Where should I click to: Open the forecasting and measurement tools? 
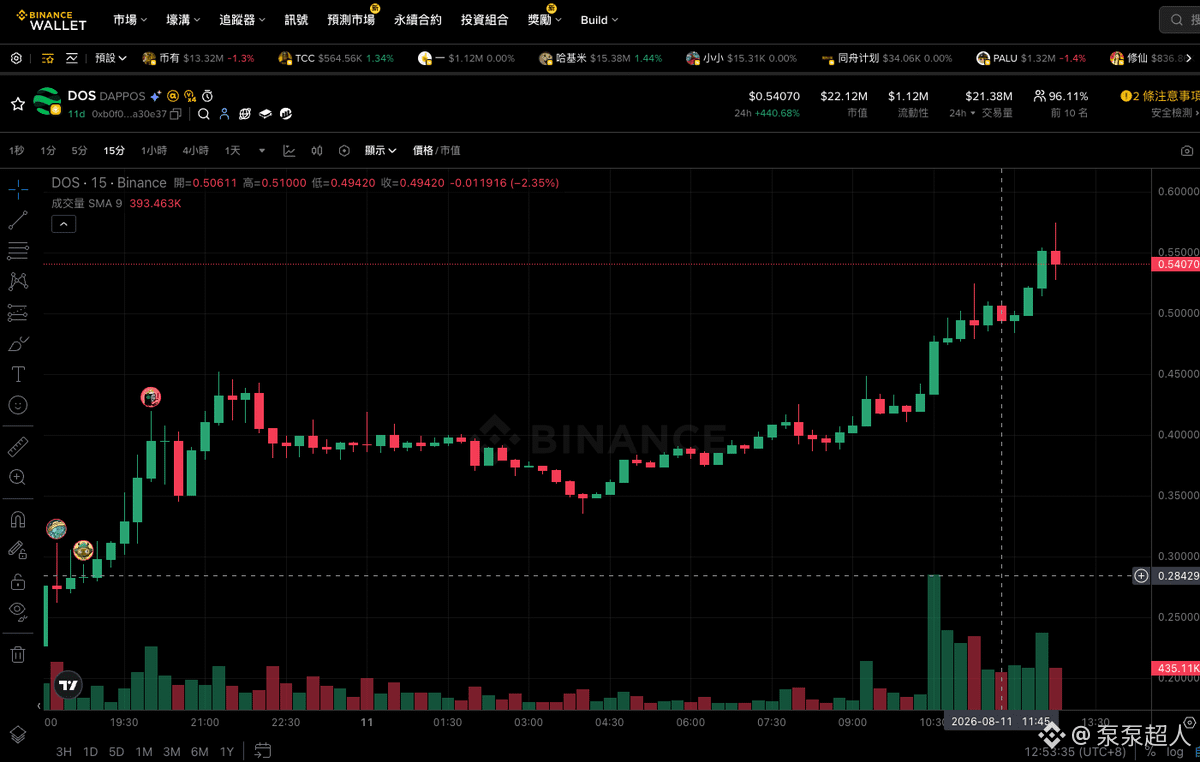point(18,313)
